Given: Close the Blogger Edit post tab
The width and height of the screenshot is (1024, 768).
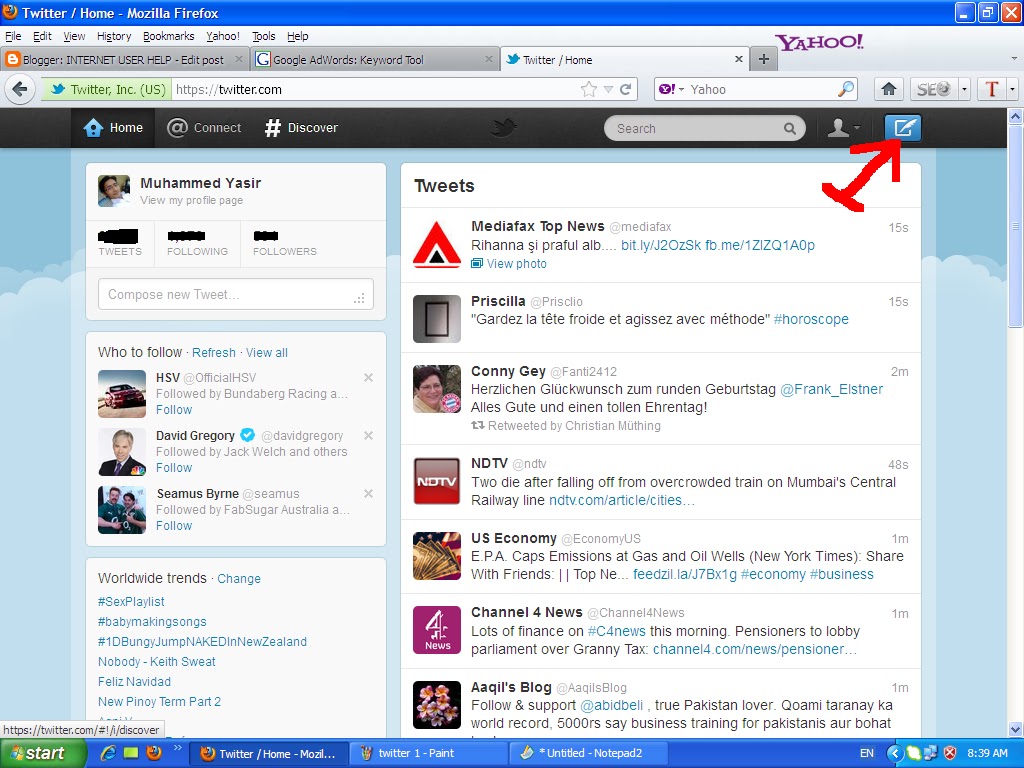Looking at the screenshot, I should click(238, 59).
